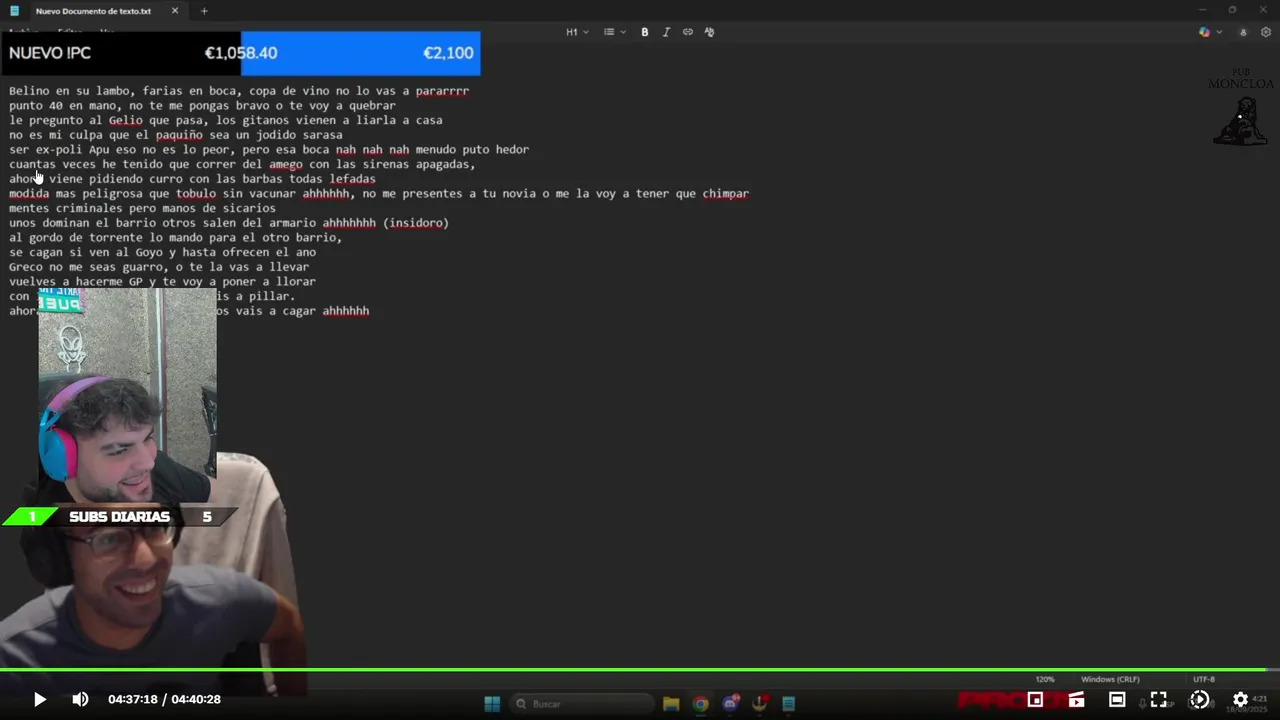Click the word 'chimpar' at line end
This screenshot has height=720, width=1280.
pyautogui.click(x=725, y=194)
